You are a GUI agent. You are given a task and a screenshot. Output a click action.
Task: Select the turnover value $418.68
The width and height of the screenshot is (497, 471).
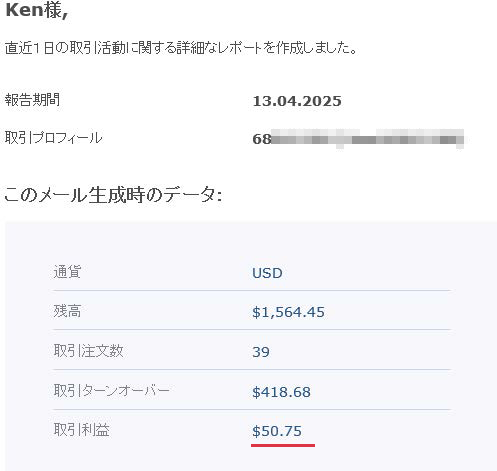[x=281, y=392]
